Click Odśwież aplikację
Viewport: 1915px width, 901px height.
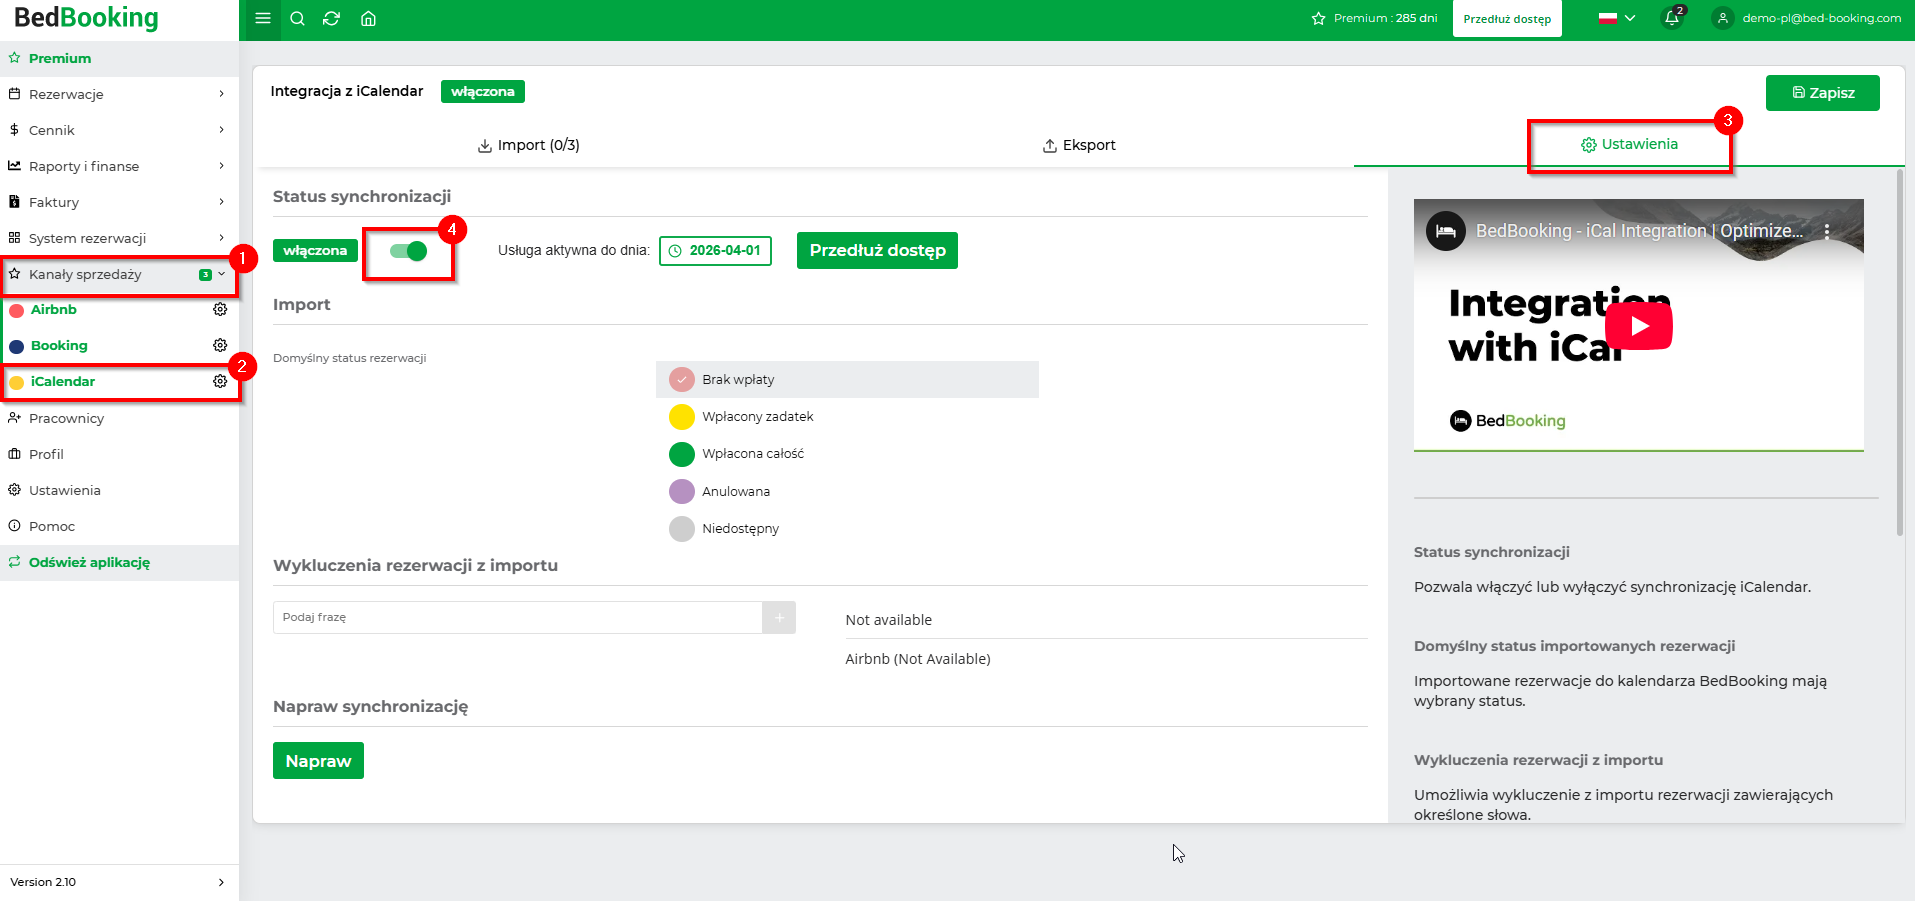(119, 562)
